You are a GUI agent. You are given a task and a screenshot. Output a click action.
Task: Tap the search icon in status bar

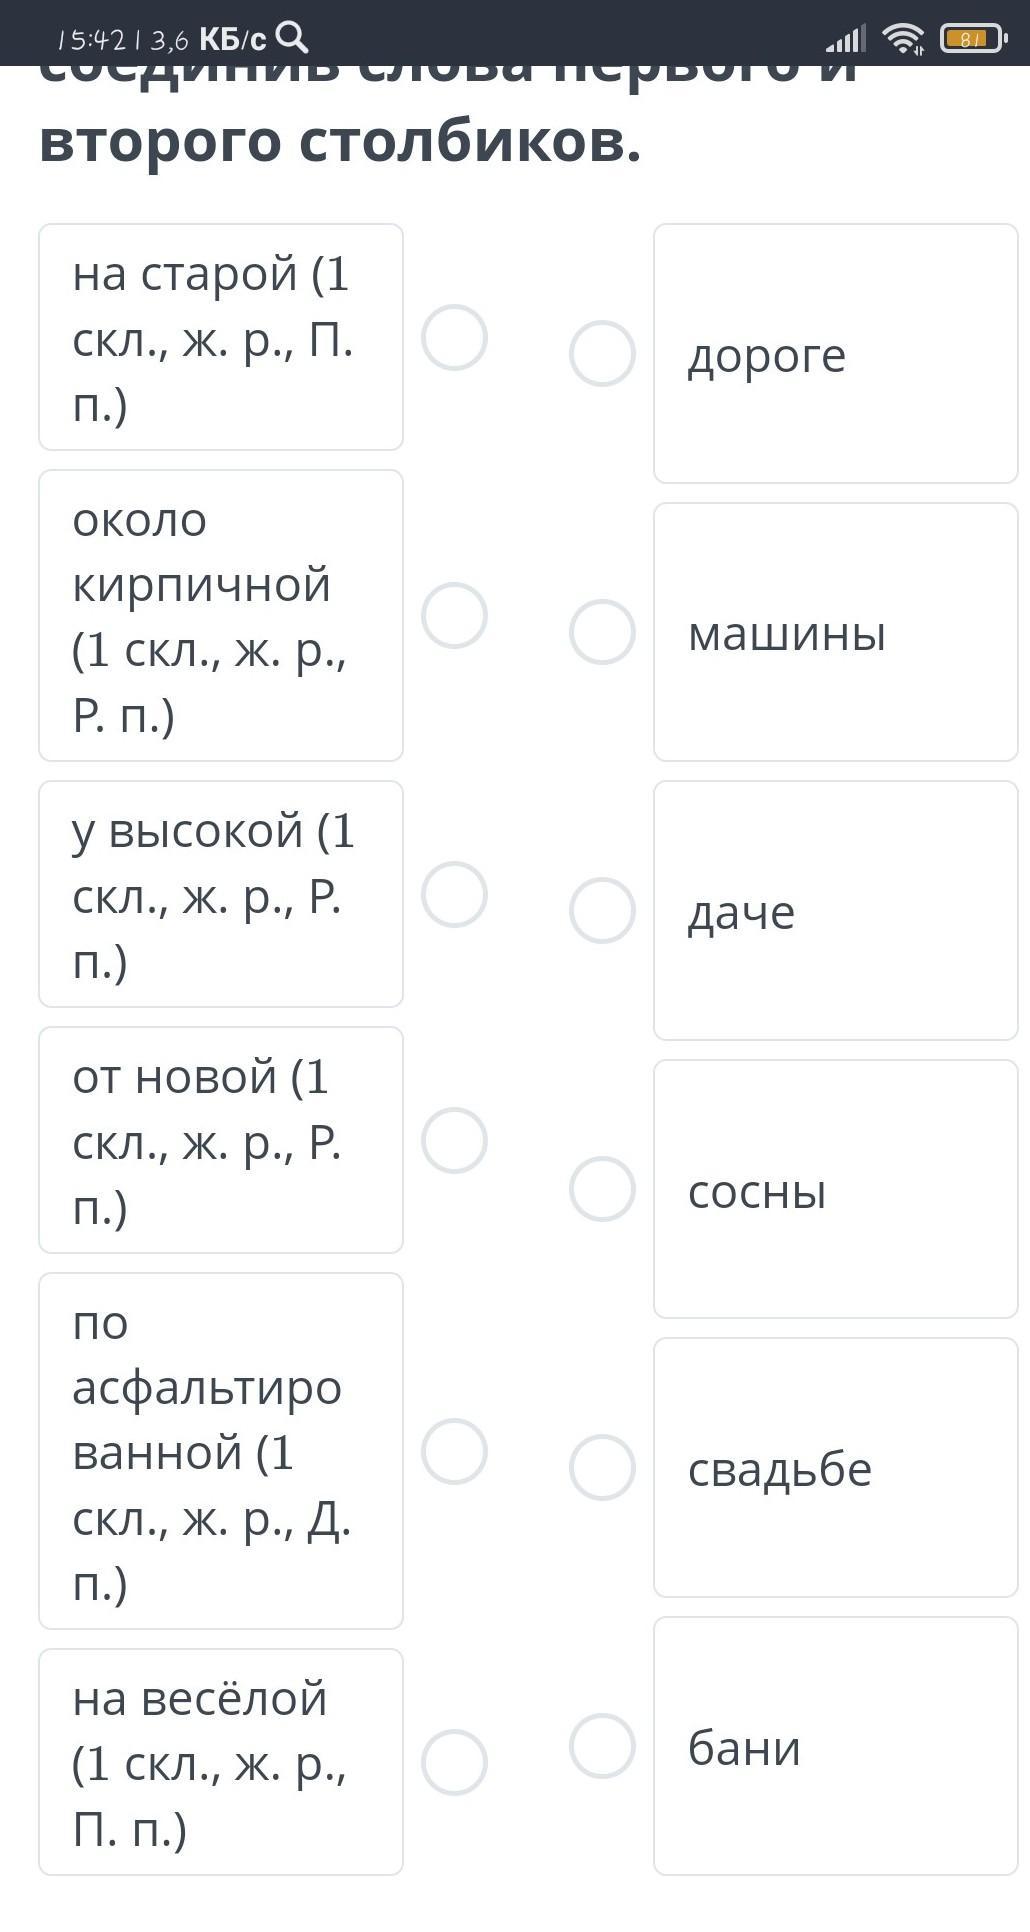click(292, 38)
